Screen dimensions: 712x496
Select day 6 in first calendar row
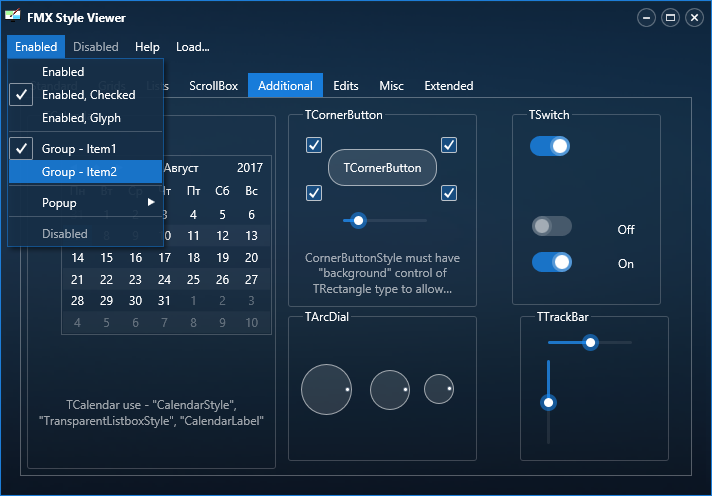coord(252,214)
